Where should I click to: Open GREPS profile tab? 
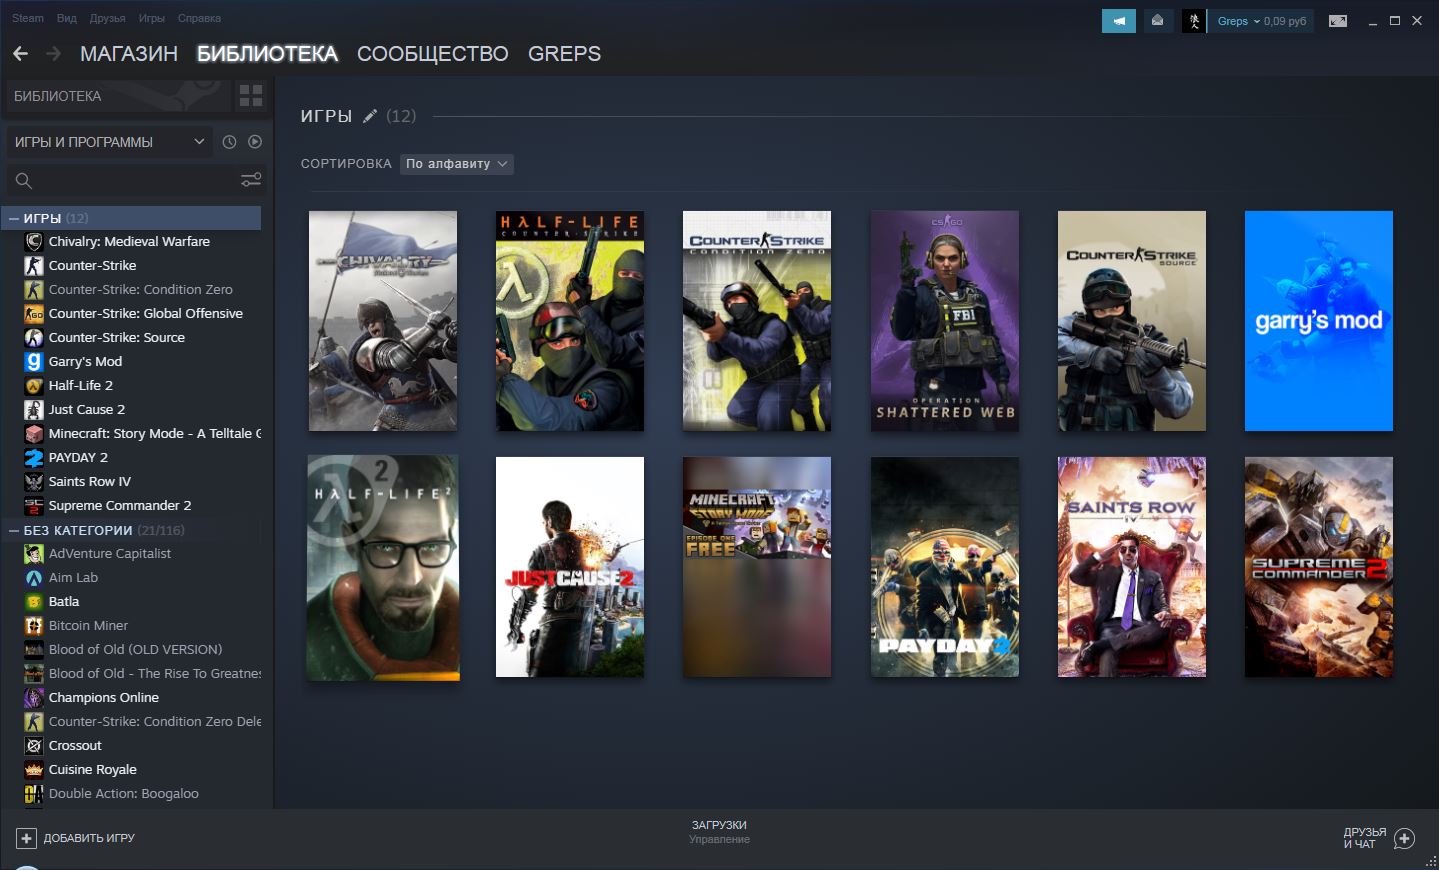[x=565, y=54]
